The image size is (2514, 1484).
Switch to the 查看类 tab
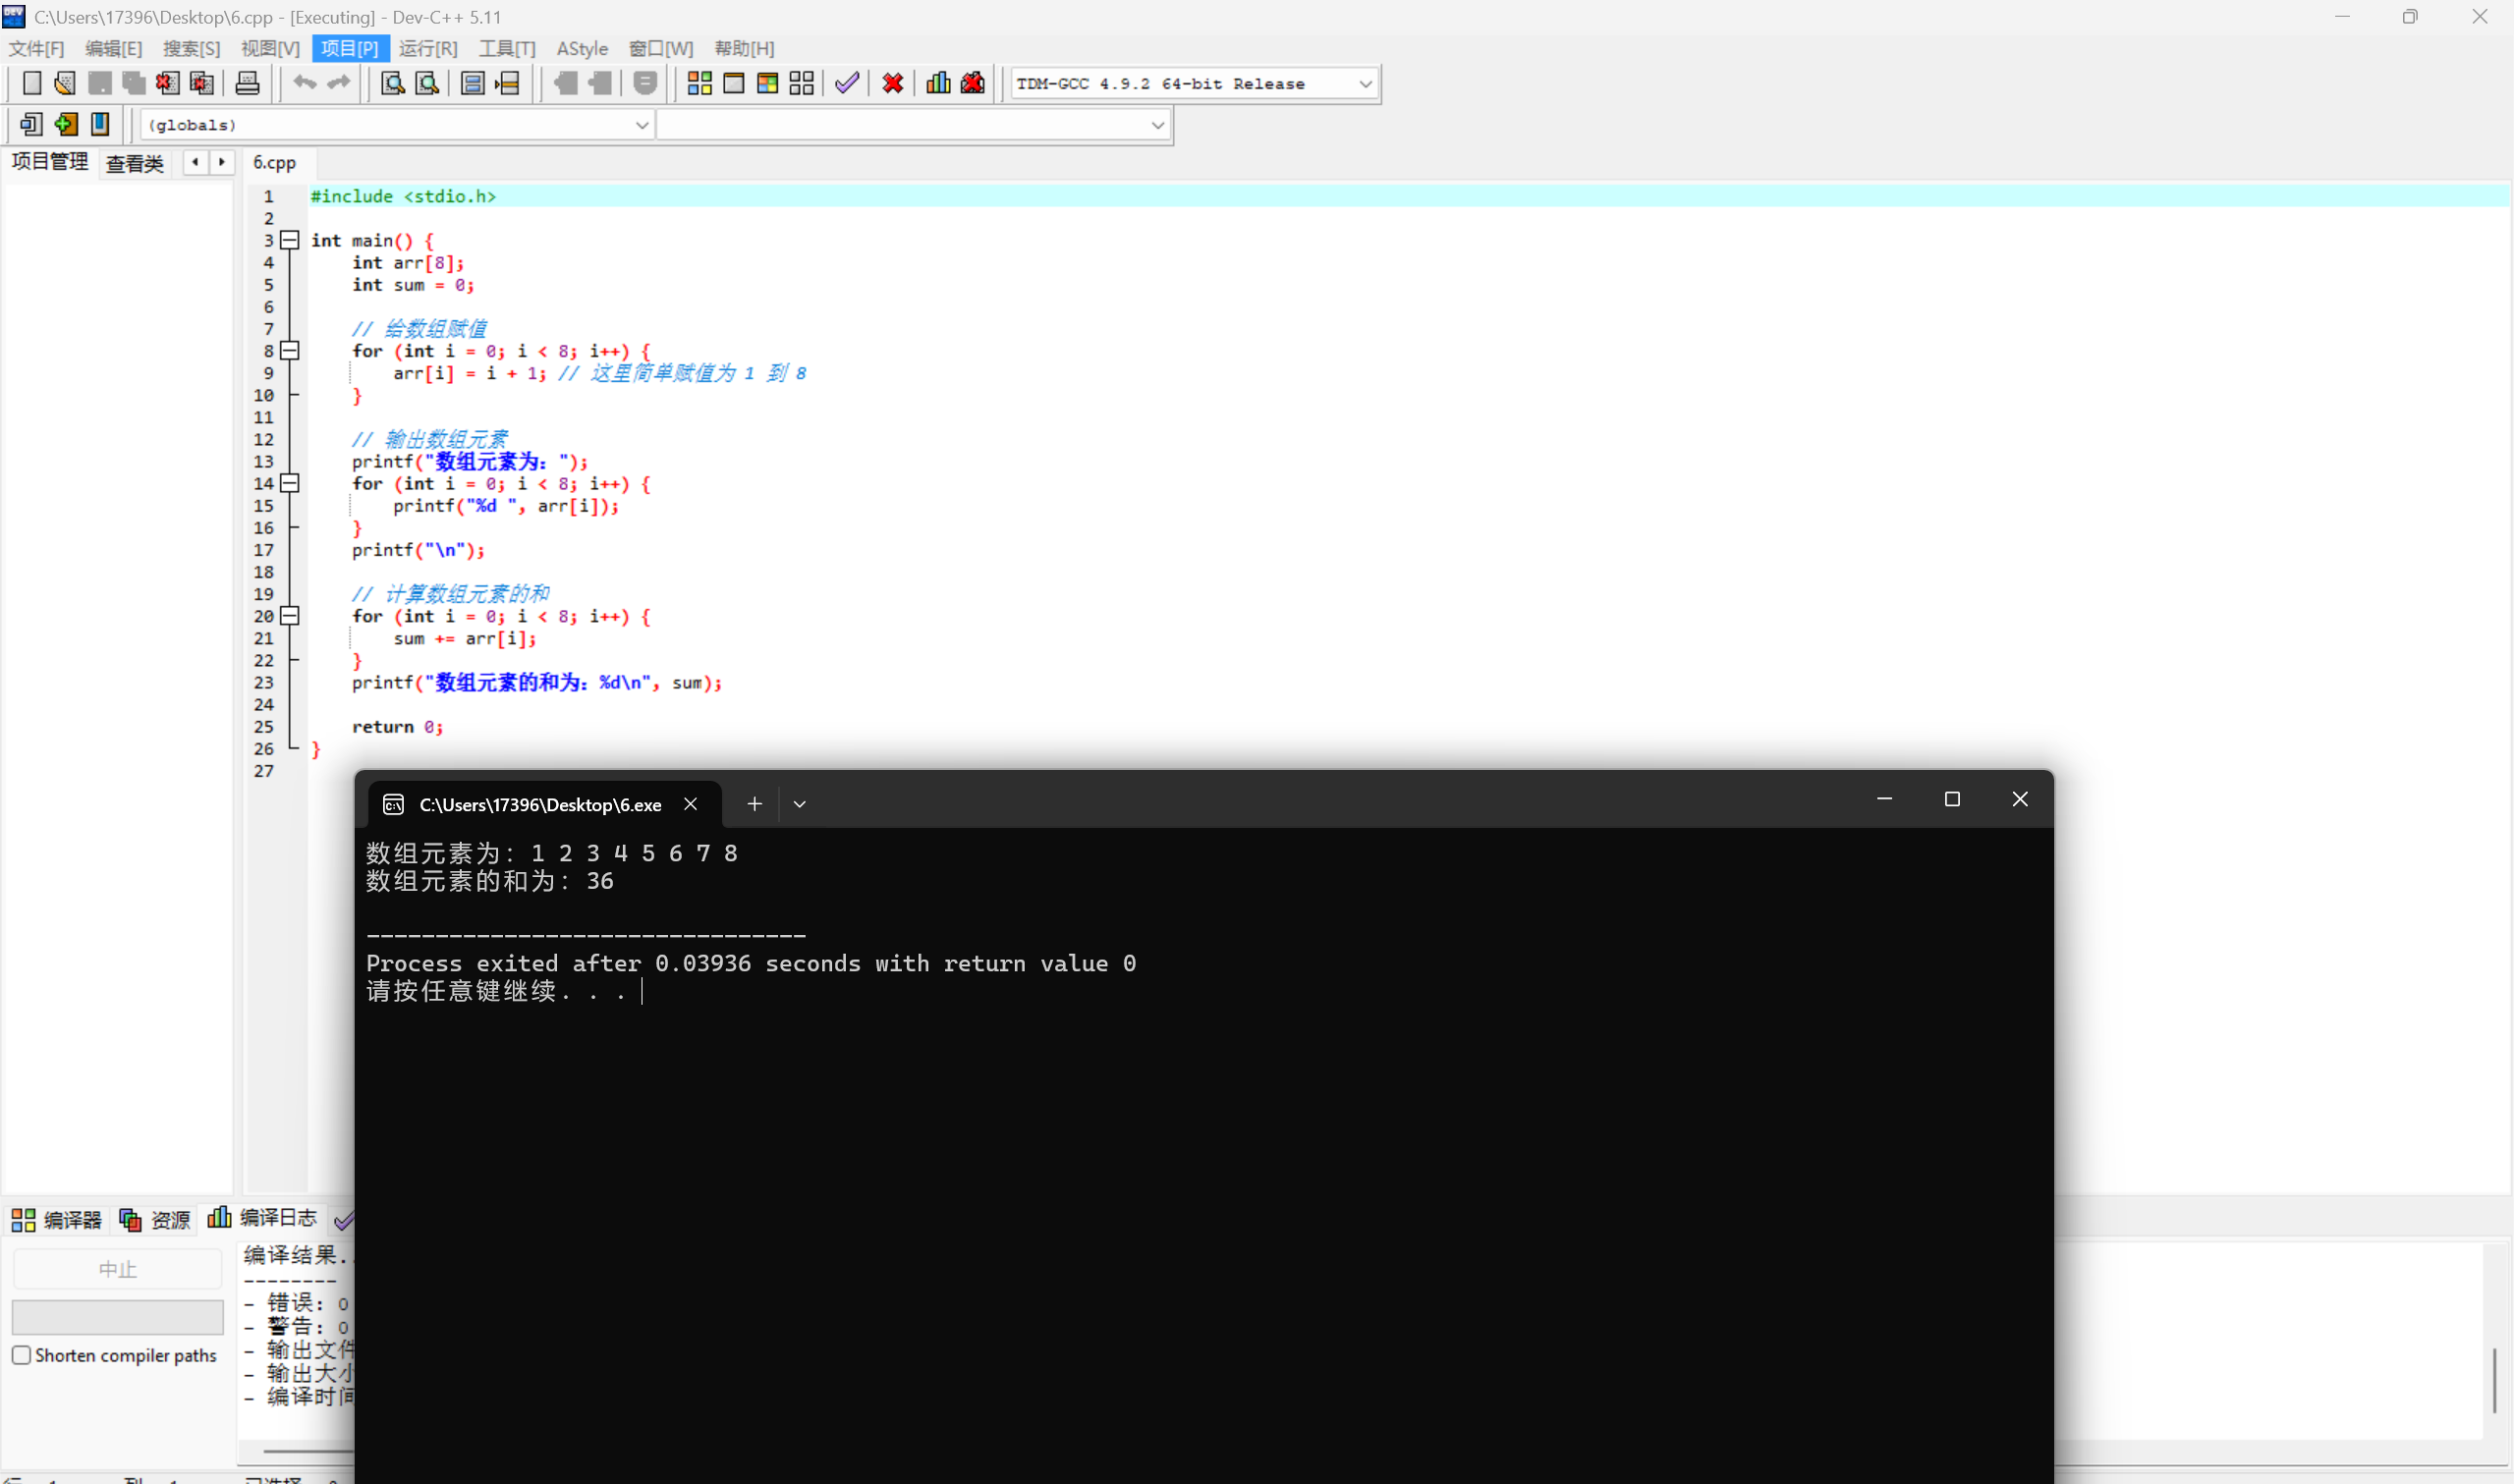click(135, 163)
